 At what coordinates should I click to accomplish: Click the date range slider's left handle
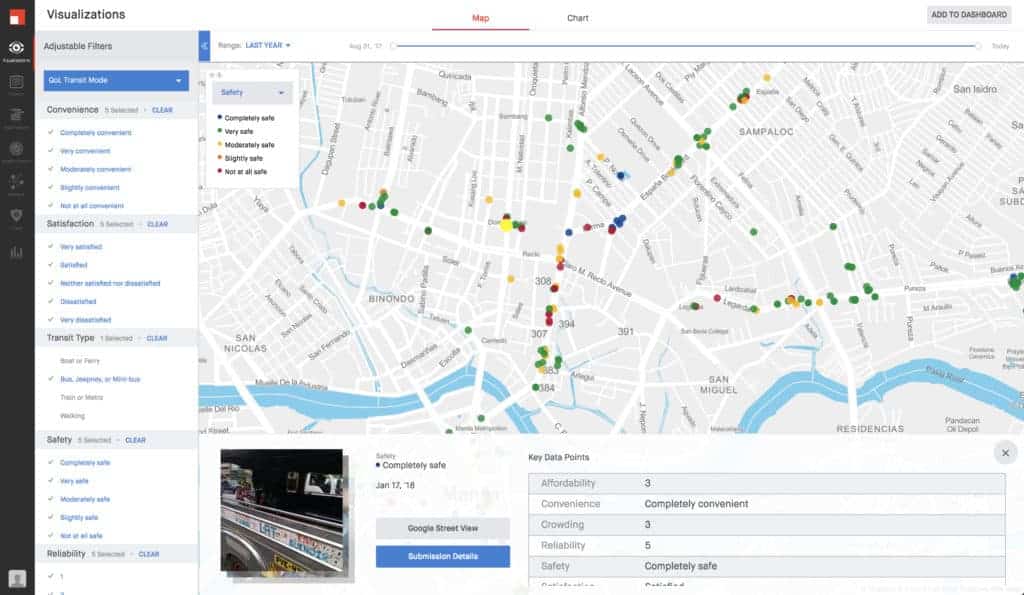pyautogui.click(x=393, y=46)
